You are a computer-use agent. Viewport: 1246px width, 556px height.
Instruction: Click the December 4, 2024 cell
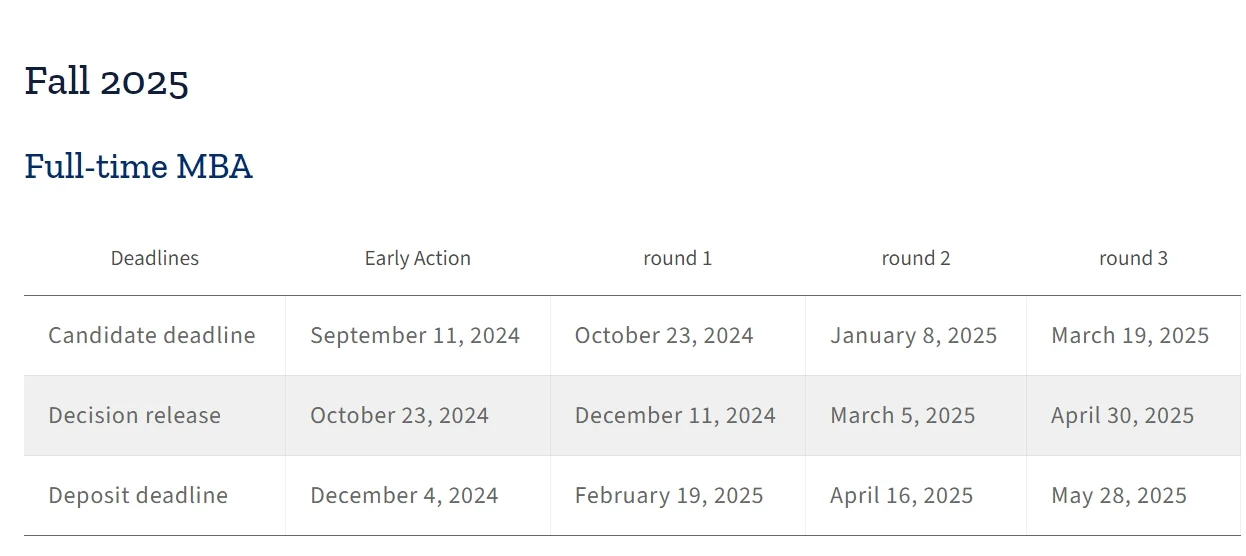tap(404, 495)
